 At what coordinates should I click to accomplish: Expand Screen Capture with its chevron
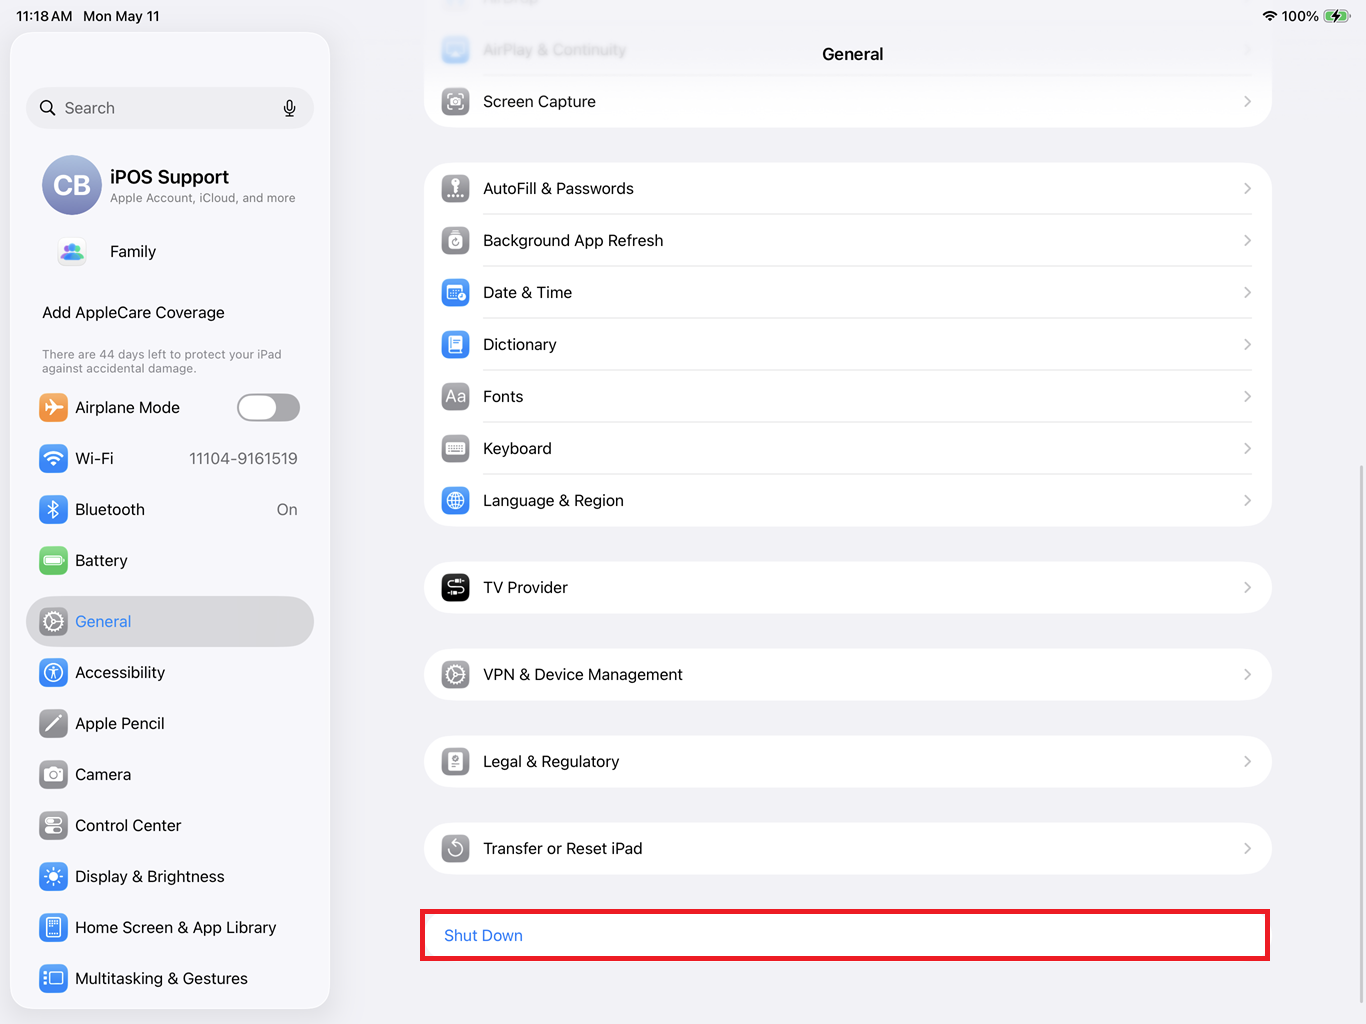[1247, 102]
